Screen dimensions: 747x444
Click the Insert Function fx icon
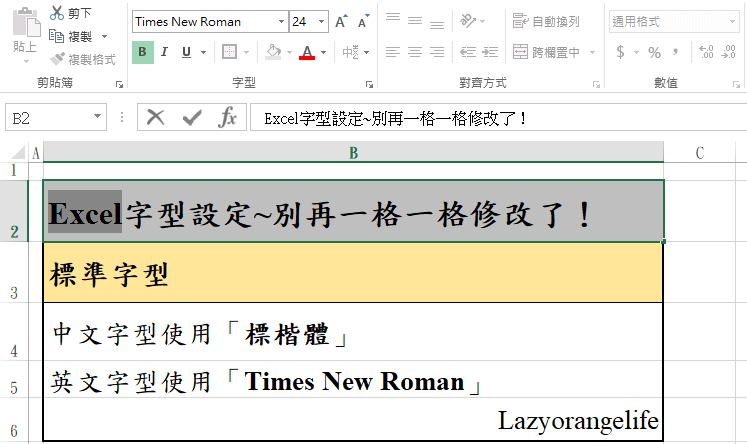tap(228, 118)
